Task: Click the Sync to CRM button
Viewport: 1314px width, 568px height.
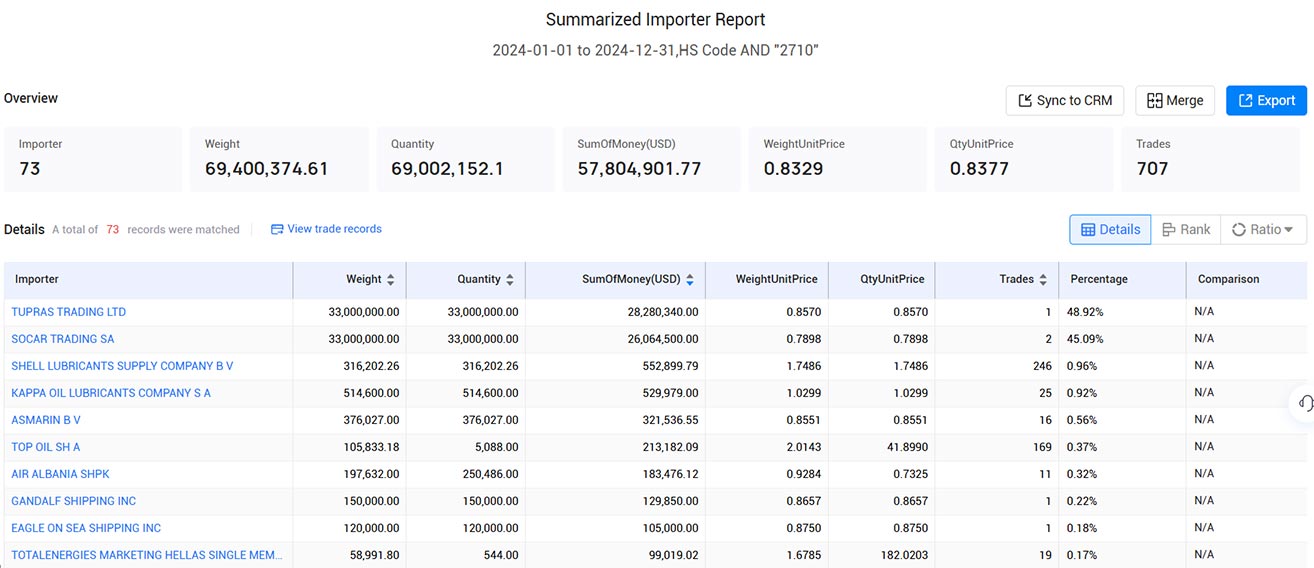Action: (x=1065, y=101)
